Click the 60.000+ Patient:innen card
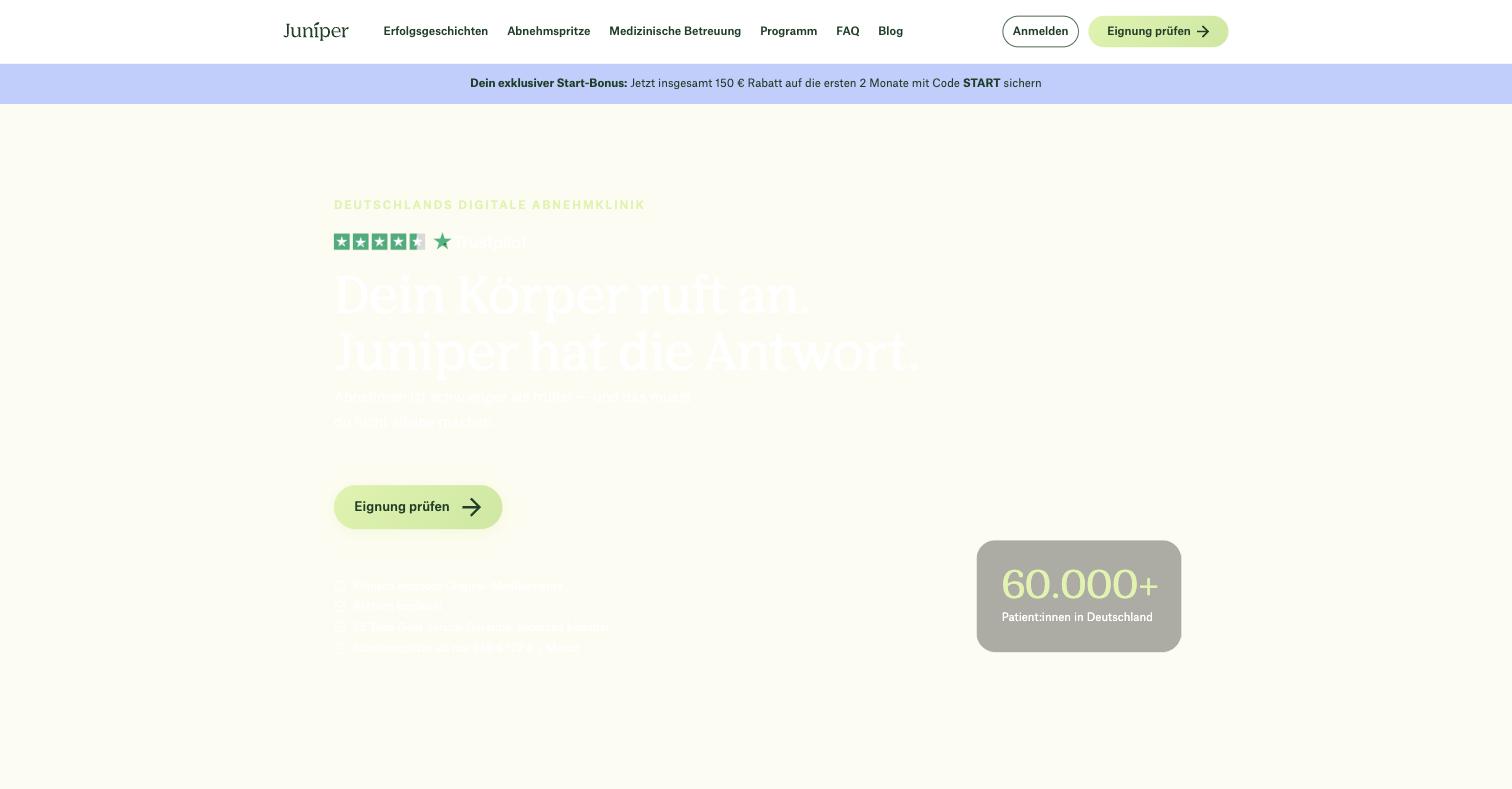Screen dimensions: 1512x789 (1079, 596)
